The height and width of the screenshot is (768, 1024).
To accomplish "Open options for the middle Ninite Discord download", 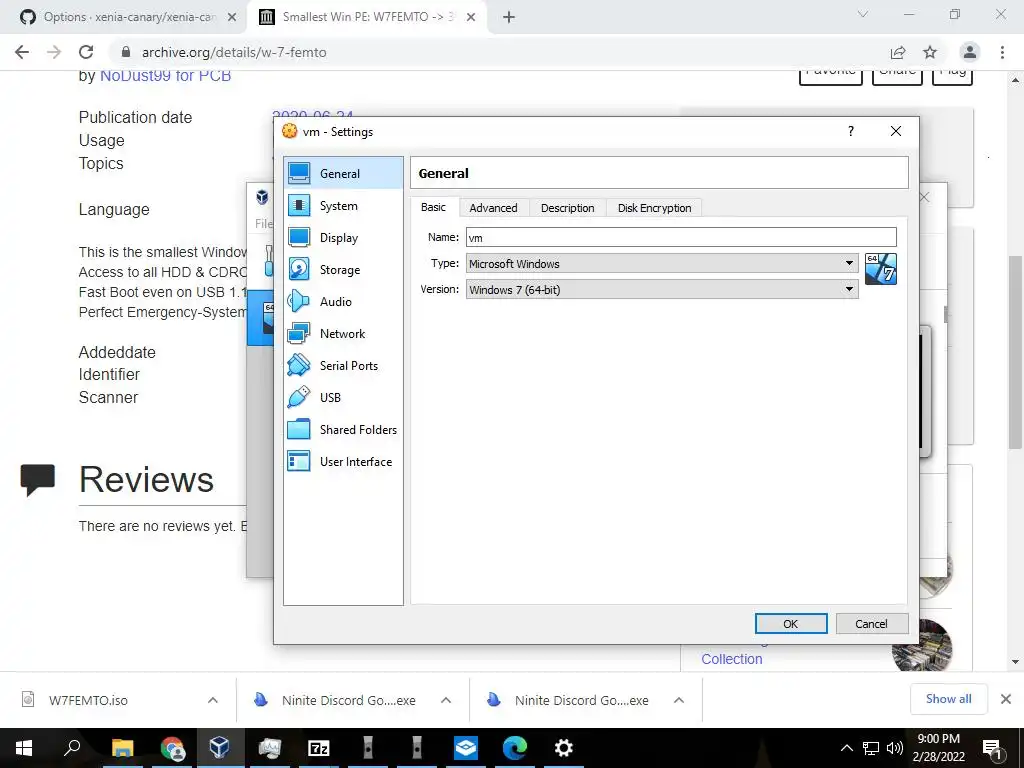I will tap(446, 700).
